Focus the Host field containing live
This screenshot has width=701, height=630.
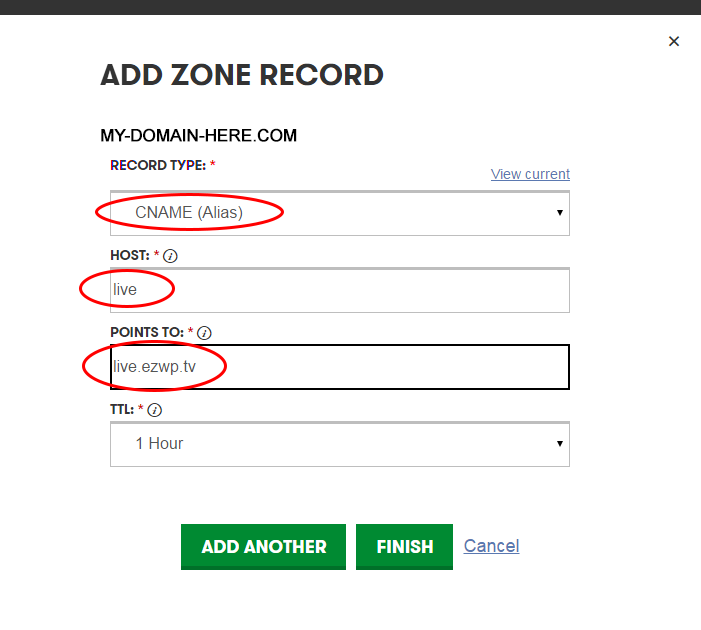click(340, 290)
